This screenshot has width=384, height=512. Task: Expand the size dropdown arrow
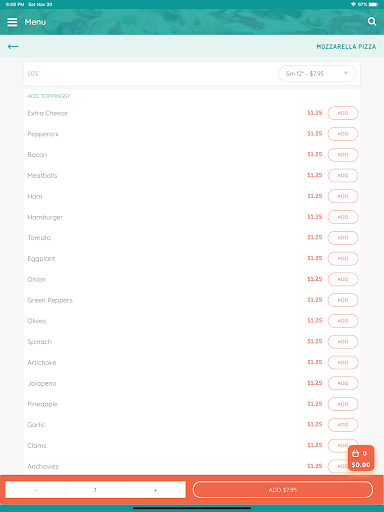346,73
